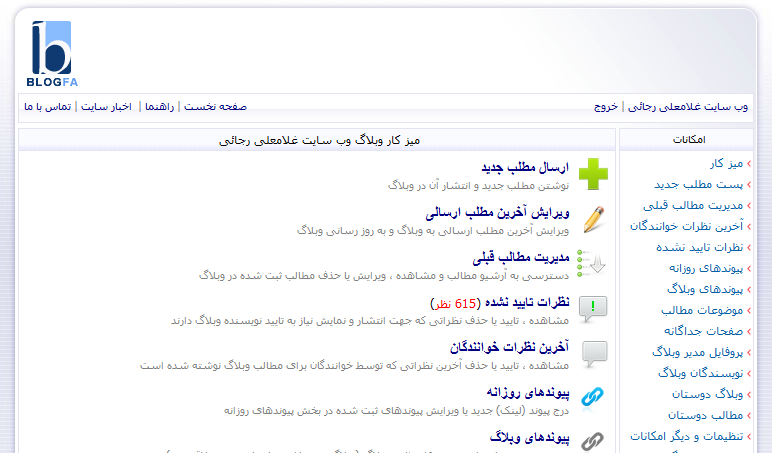This screenshot has width=772, height=453.
Task: Open تماس با ما in top menu
Action: pos(47,106)
